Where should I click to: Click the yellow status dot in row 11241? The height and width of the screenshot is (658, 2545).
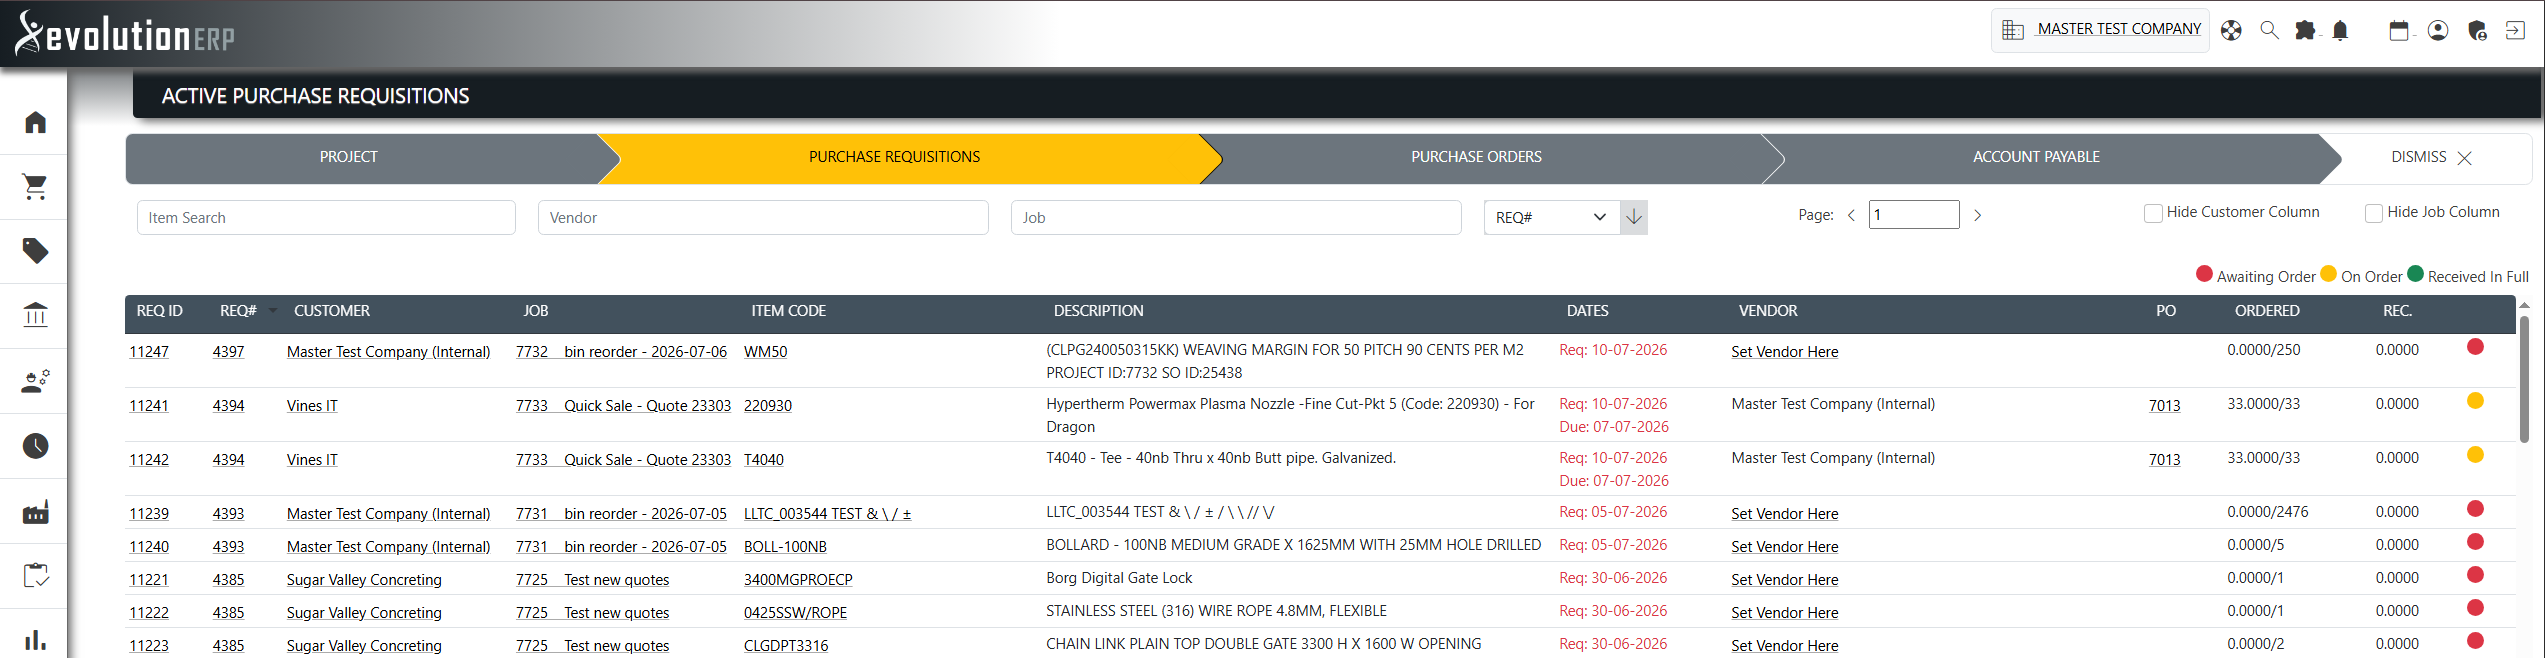pyautogui.click(x=2475, y=401)
